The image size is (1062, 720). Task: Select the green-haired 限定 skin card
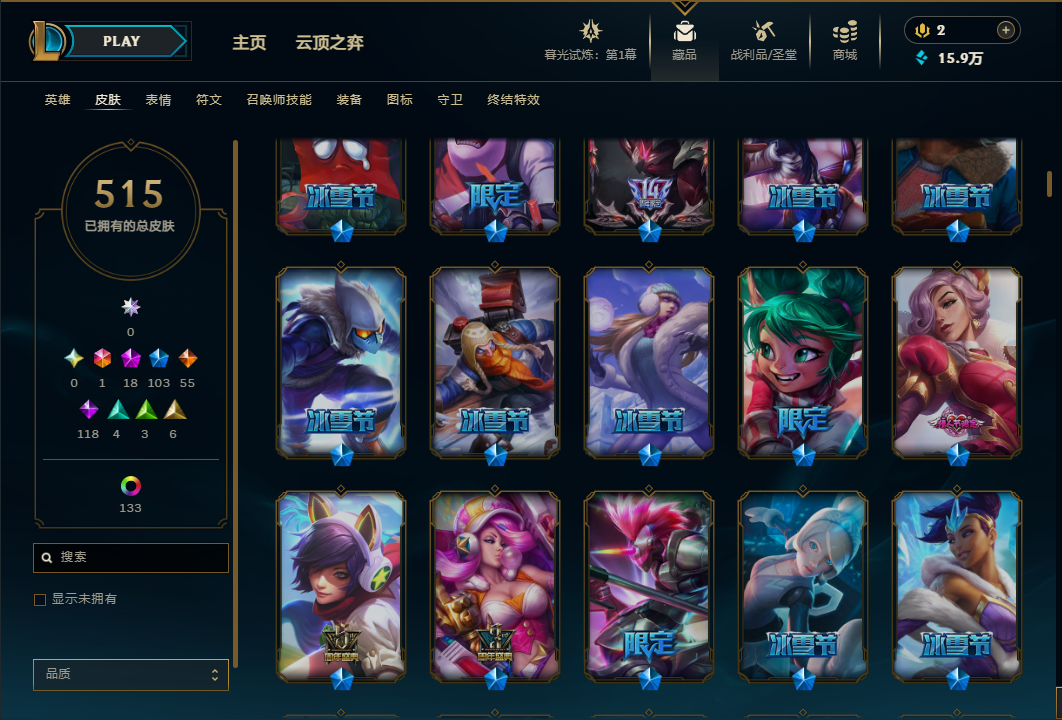[x=803, y=362]
